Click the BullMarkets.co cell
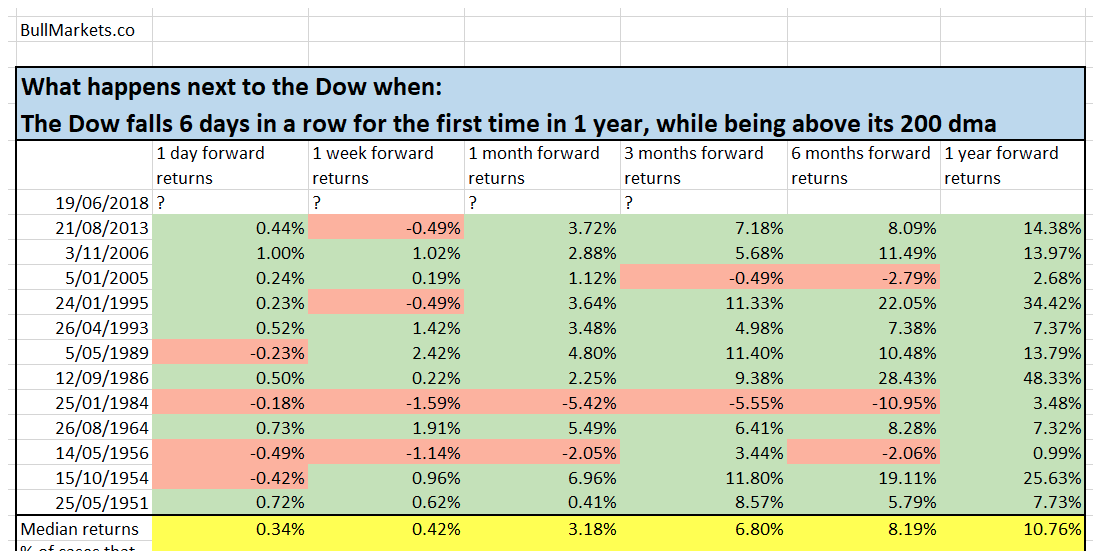The image size is (1096, 551). [78, 30]
